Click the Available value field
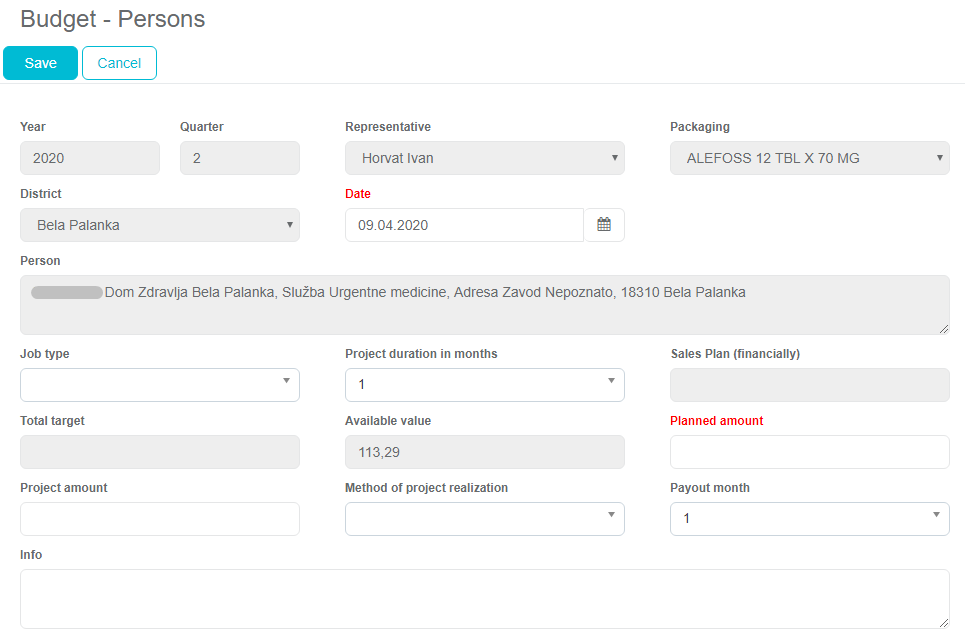965x637 pixels. (484, 452)
